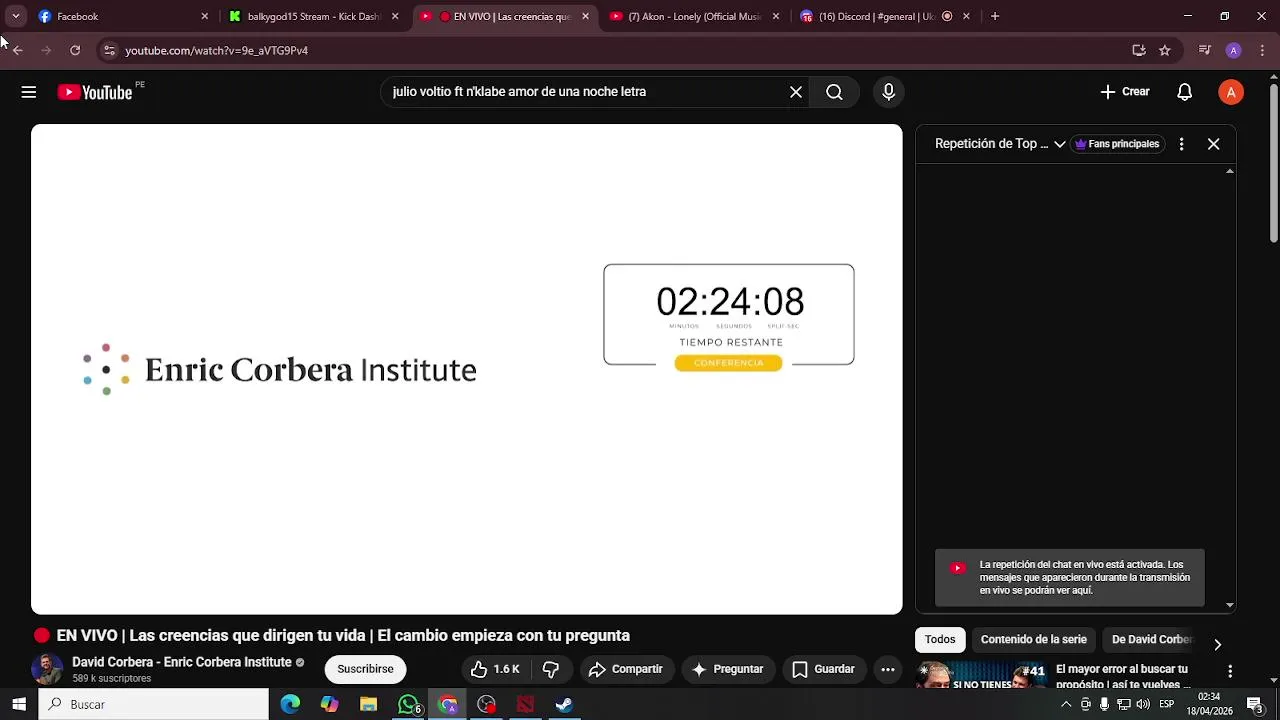
Task: Run search with the magnifier button
Action: coord(834,92)
